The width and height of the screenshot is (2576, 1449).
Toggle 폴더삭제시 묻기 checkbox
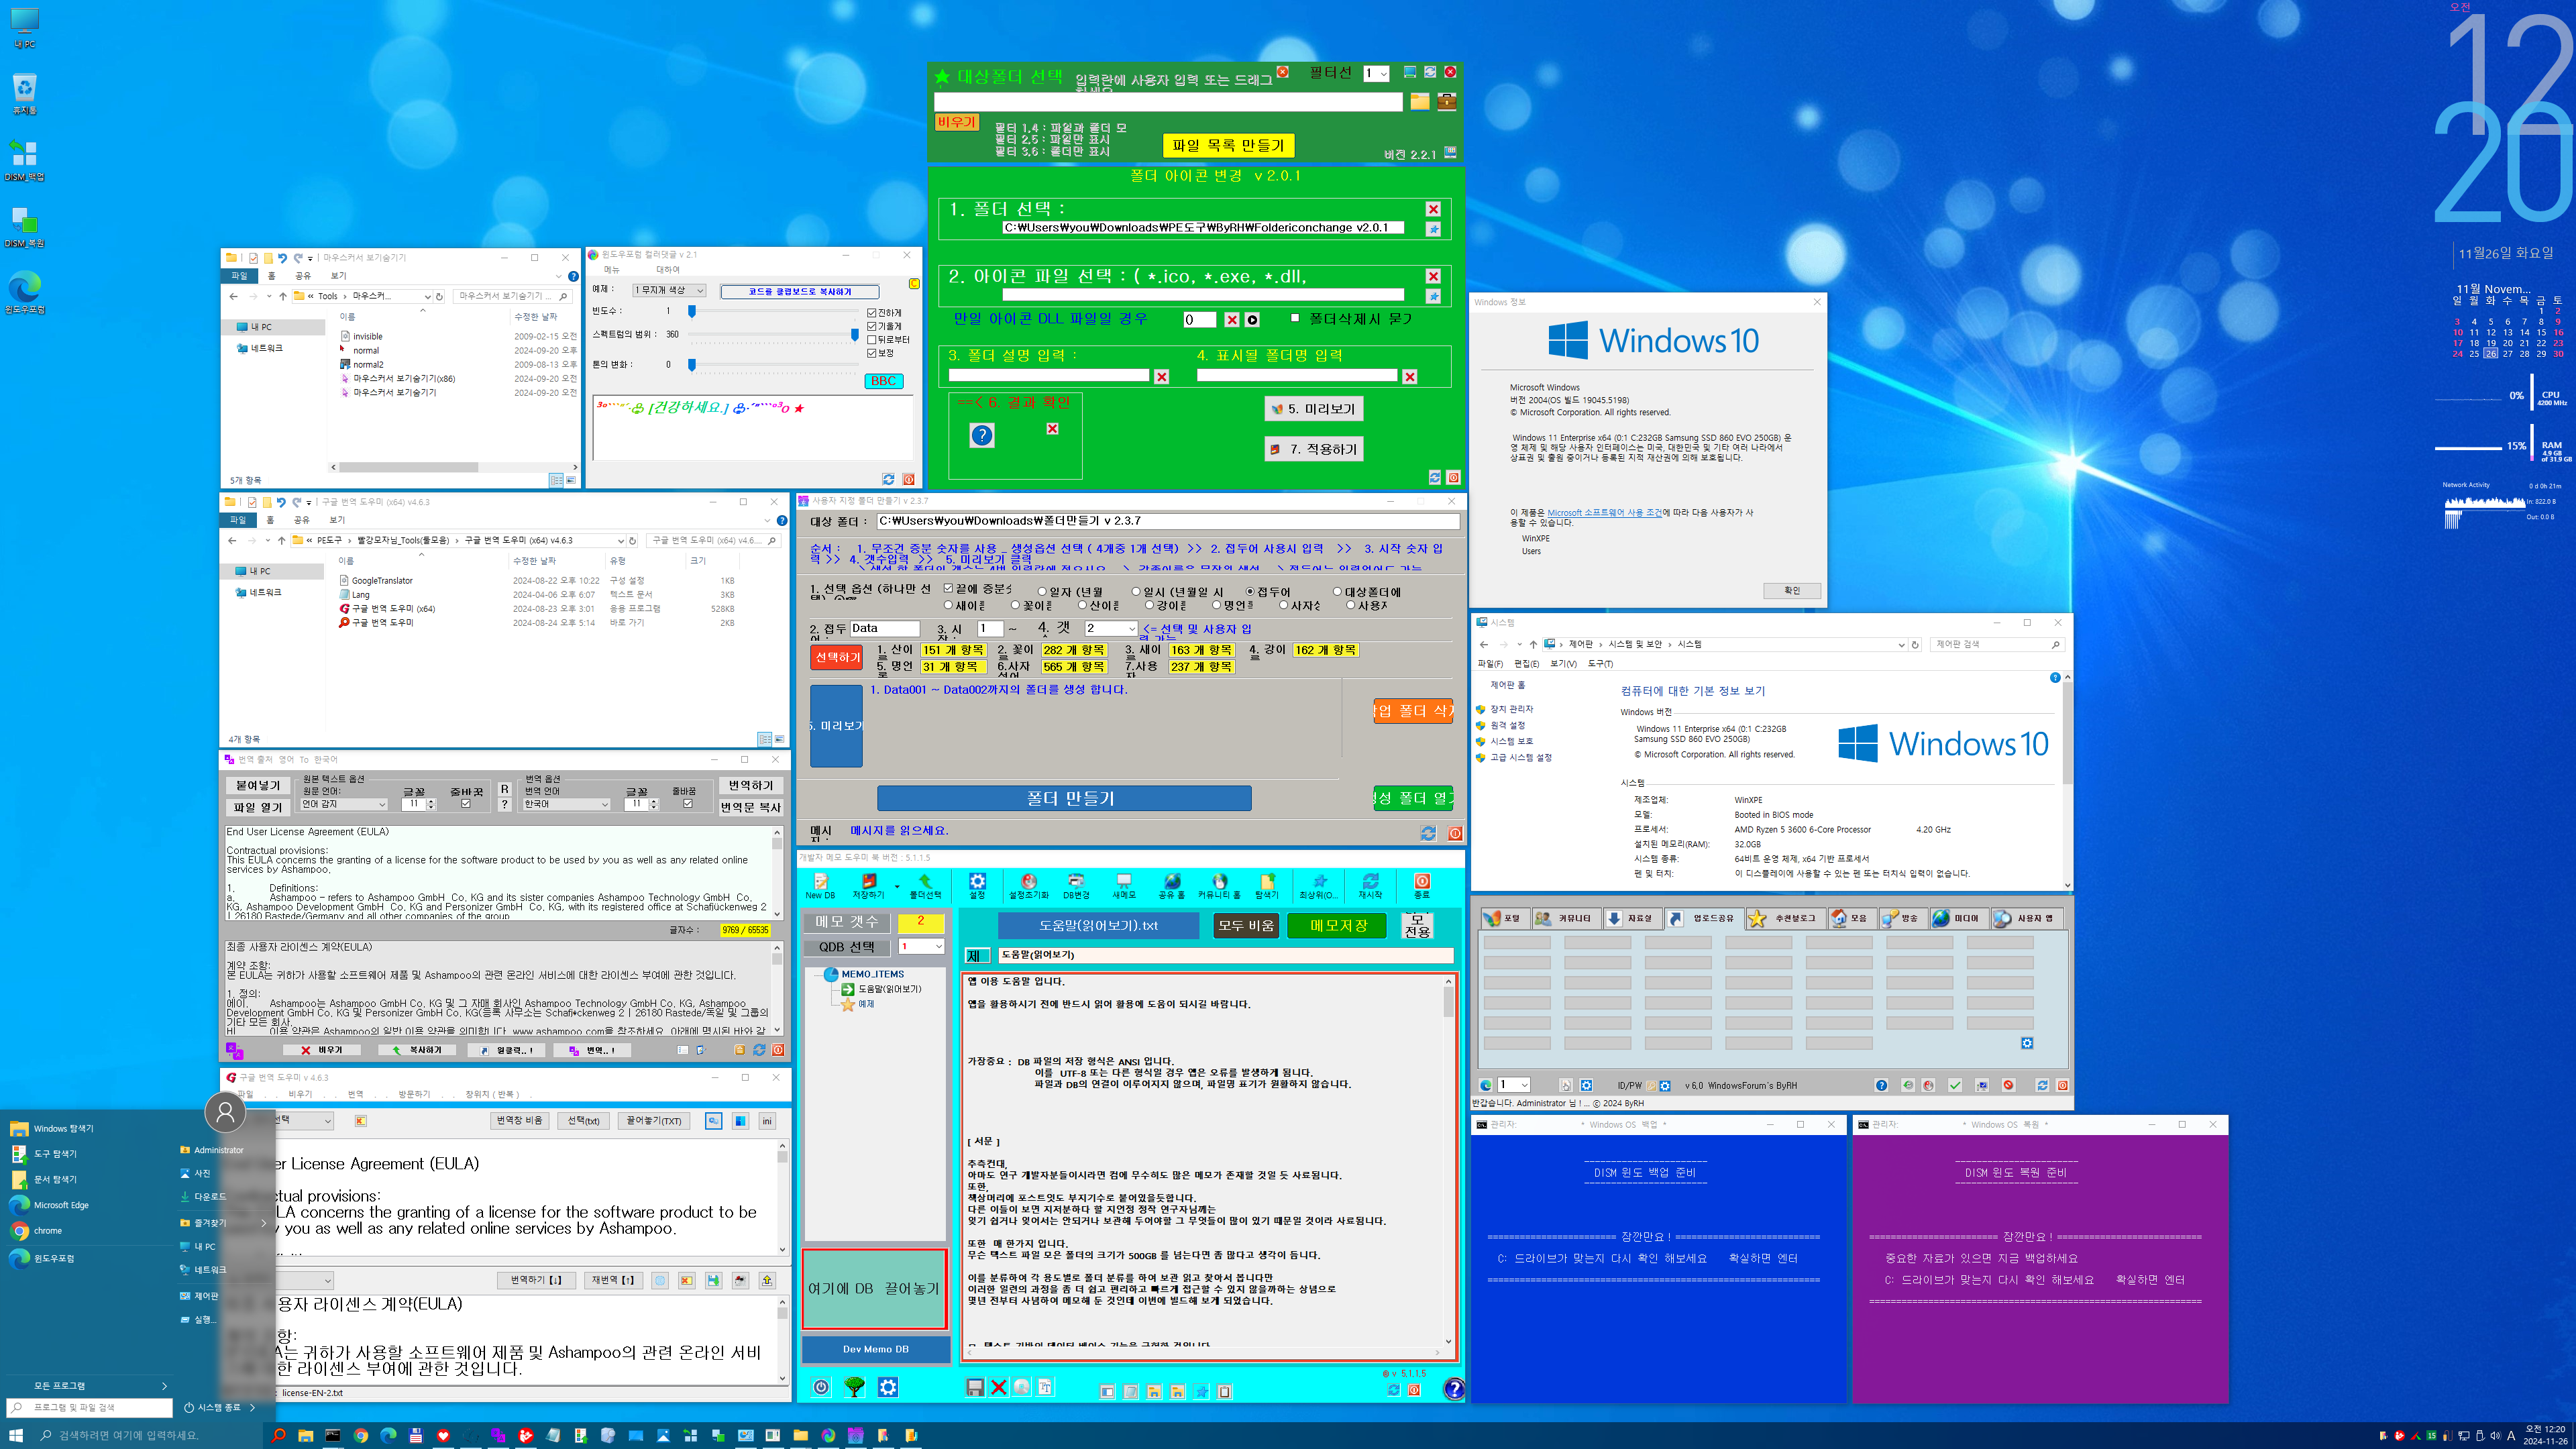click(1295, 318)
